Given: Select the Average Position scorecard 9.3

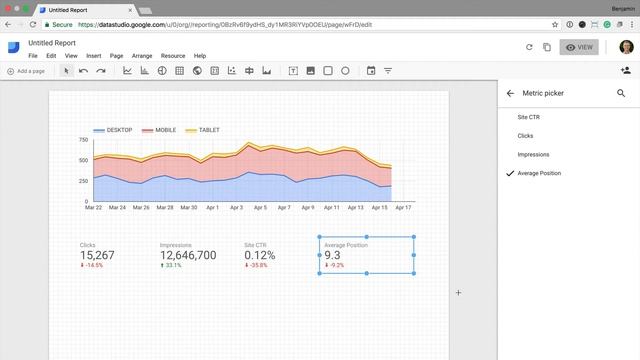Looking at the screenshot, I should (x=367, y=255).
